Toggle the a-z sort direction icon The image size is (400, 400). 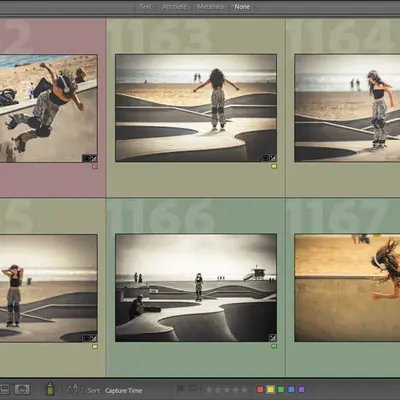(75, 389)
